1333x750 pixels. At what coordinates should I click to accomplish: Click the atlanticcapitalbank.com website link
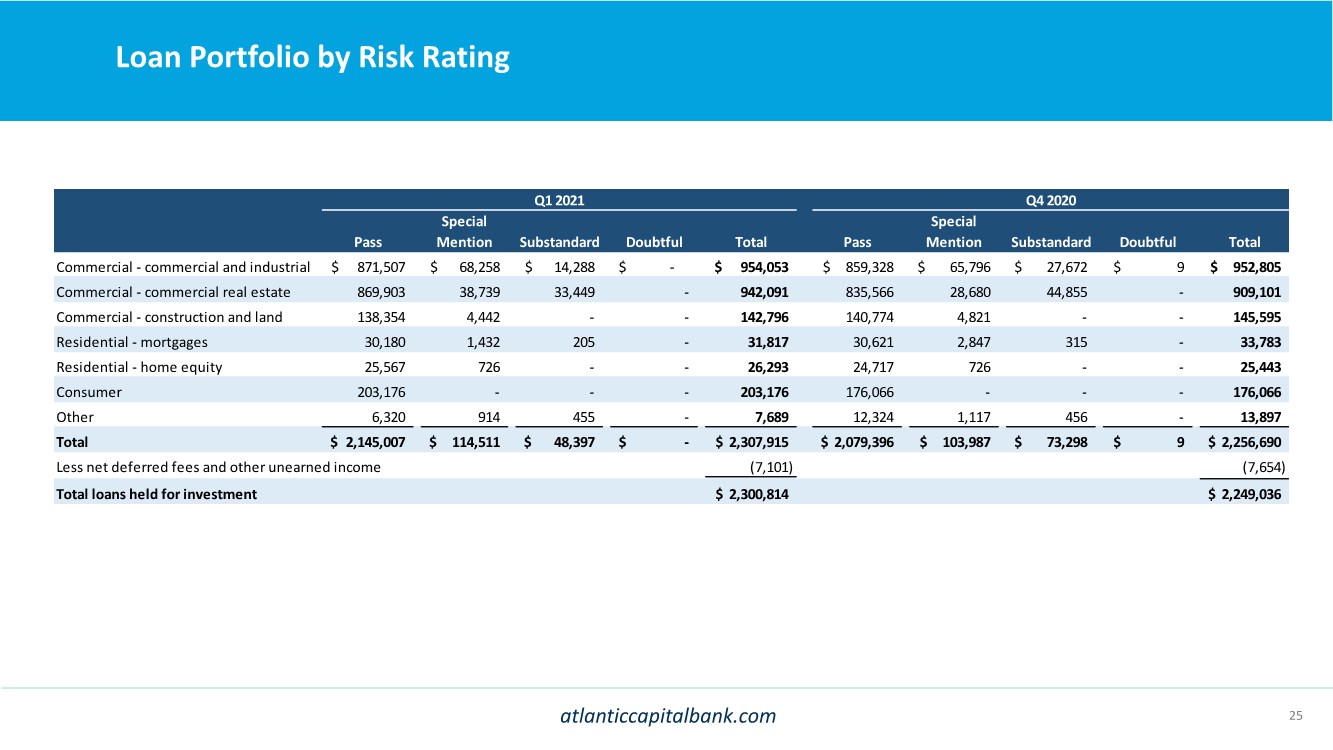[666, 715]
